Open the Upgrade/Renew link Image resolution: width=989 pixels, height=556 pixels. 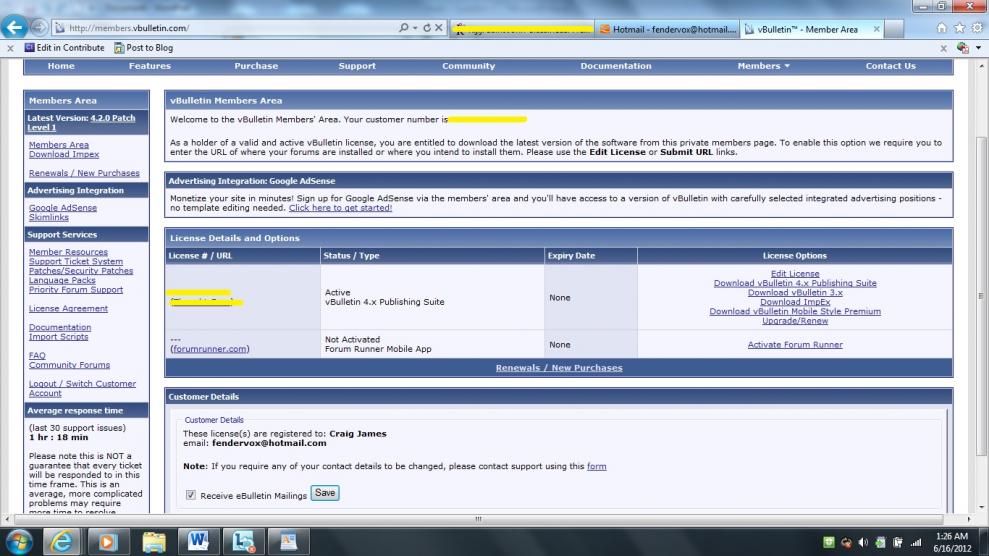pos(795,321)
